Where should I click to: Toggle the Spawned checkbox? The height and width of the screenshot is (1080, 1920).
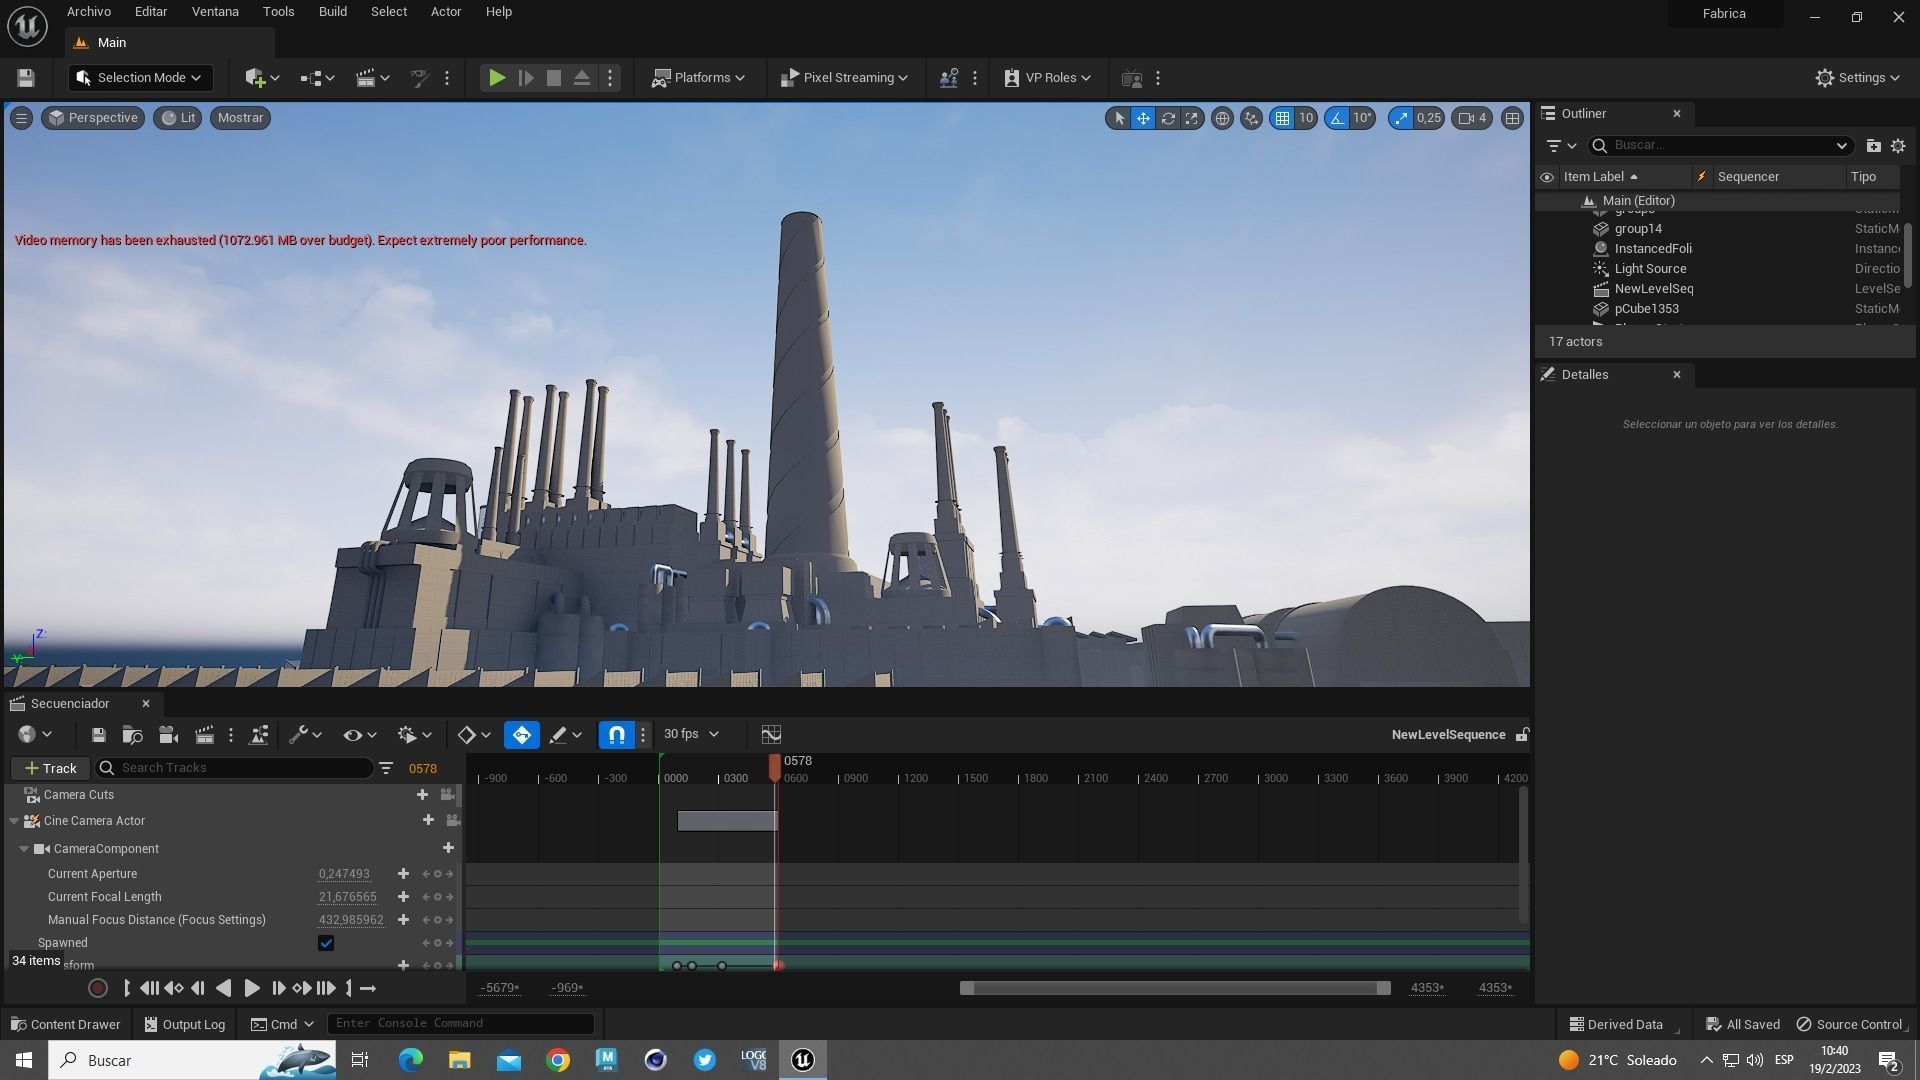pos(326,943)
